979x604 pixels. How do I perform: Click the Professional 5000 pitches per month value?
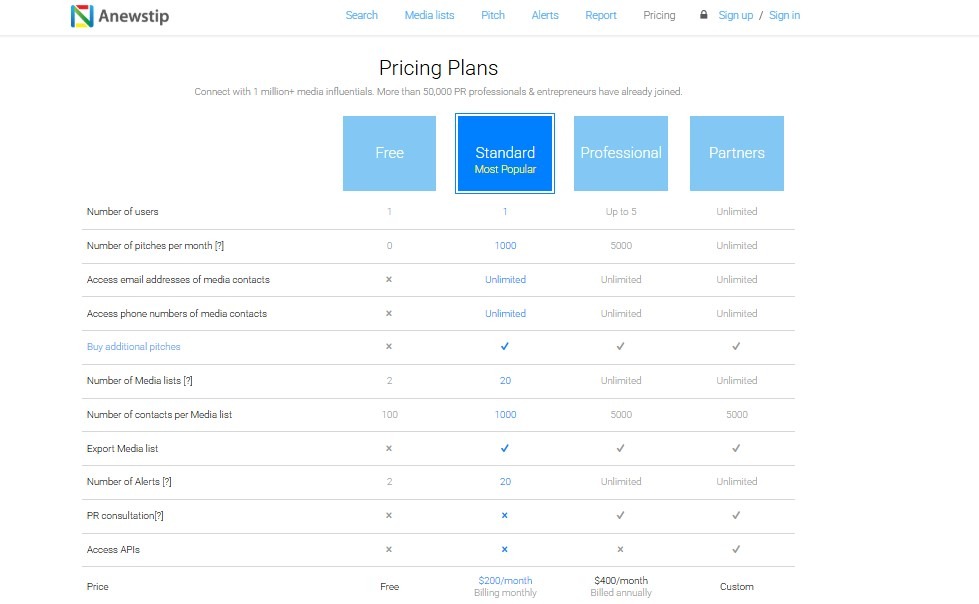[x=621, y=245]
